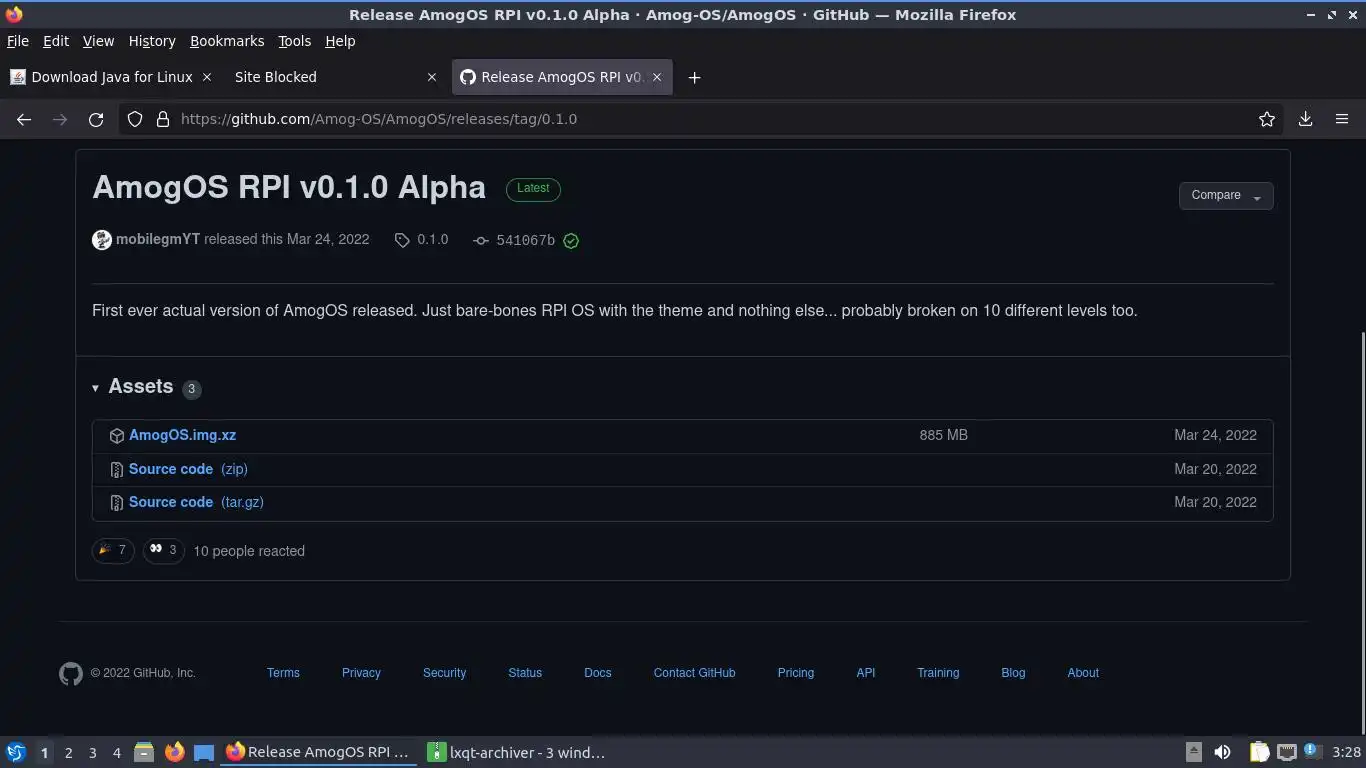This screenshot has height=768, width=1366.
Task: Launch Firefox from the taskbar quicklaunch
Action: click(174, 752)
